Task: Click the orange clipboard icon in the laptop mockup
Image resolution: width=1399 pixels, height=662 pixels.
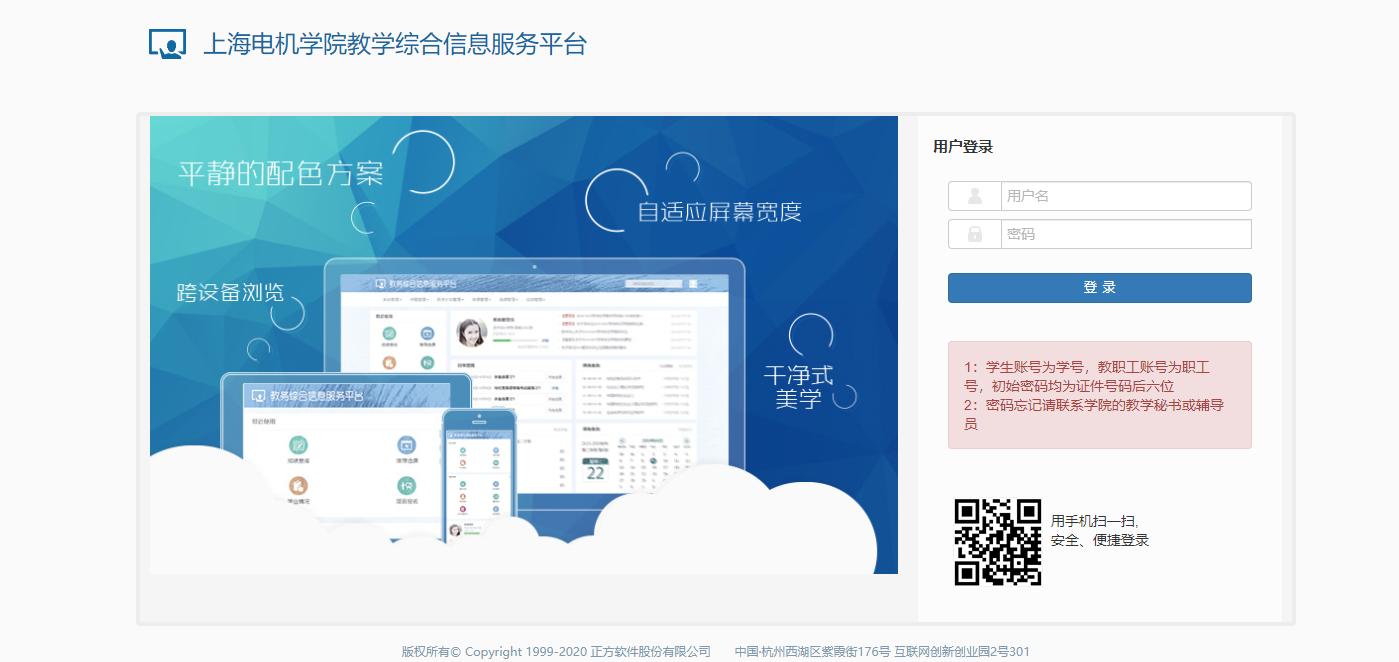Action: 389,363
